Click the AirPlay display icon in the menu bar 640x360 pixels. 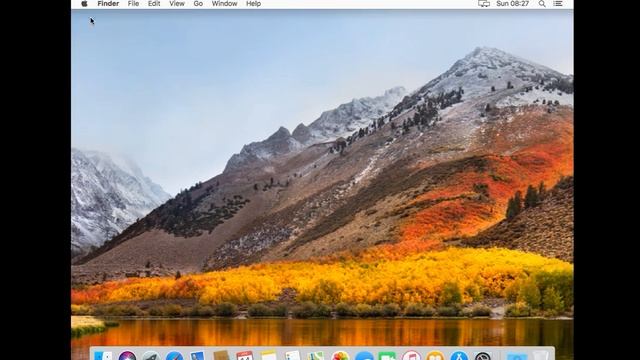(484, 4)
